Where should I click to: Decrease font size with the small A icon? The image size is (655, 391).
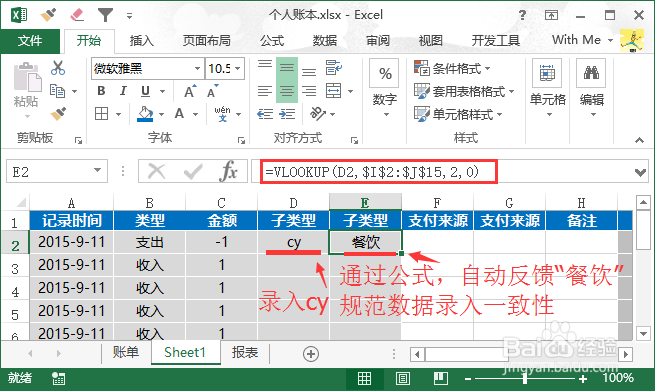coord(212,91)
